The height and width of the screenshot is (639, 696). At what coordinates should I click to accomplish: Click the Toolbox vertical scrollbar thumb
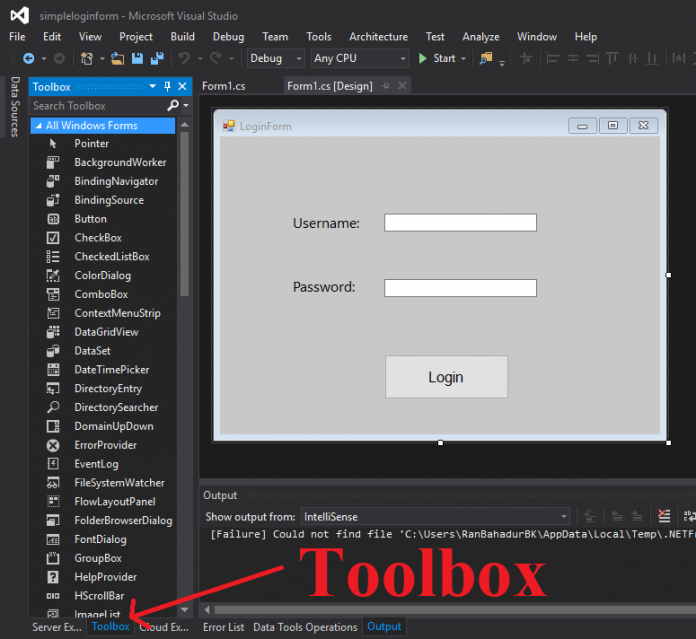[x=185, y=214]
